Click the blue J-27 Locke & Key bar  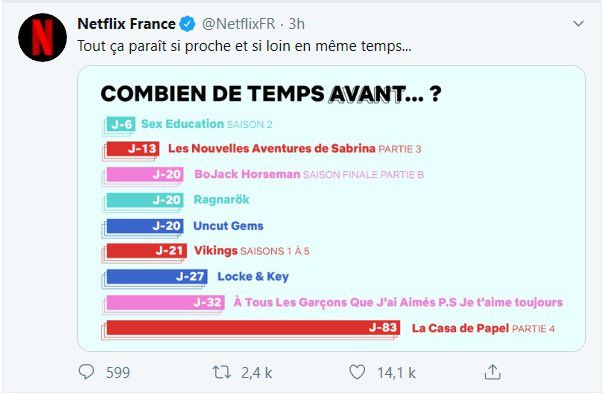pos(157,277)
